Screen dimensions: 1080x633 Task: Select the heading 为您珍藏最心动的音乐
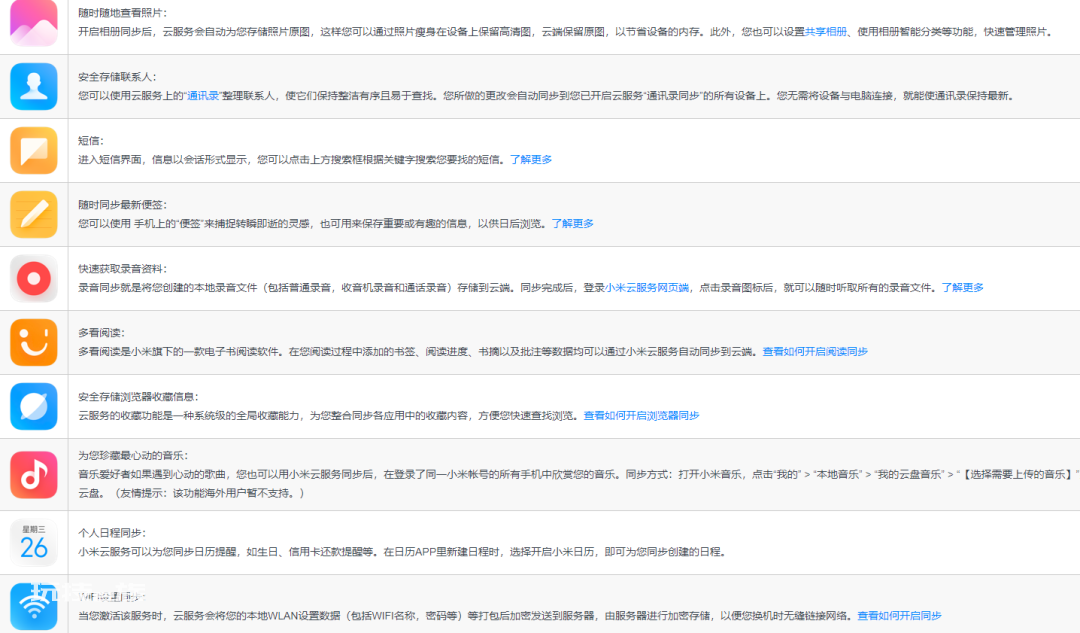pos(133,456)
